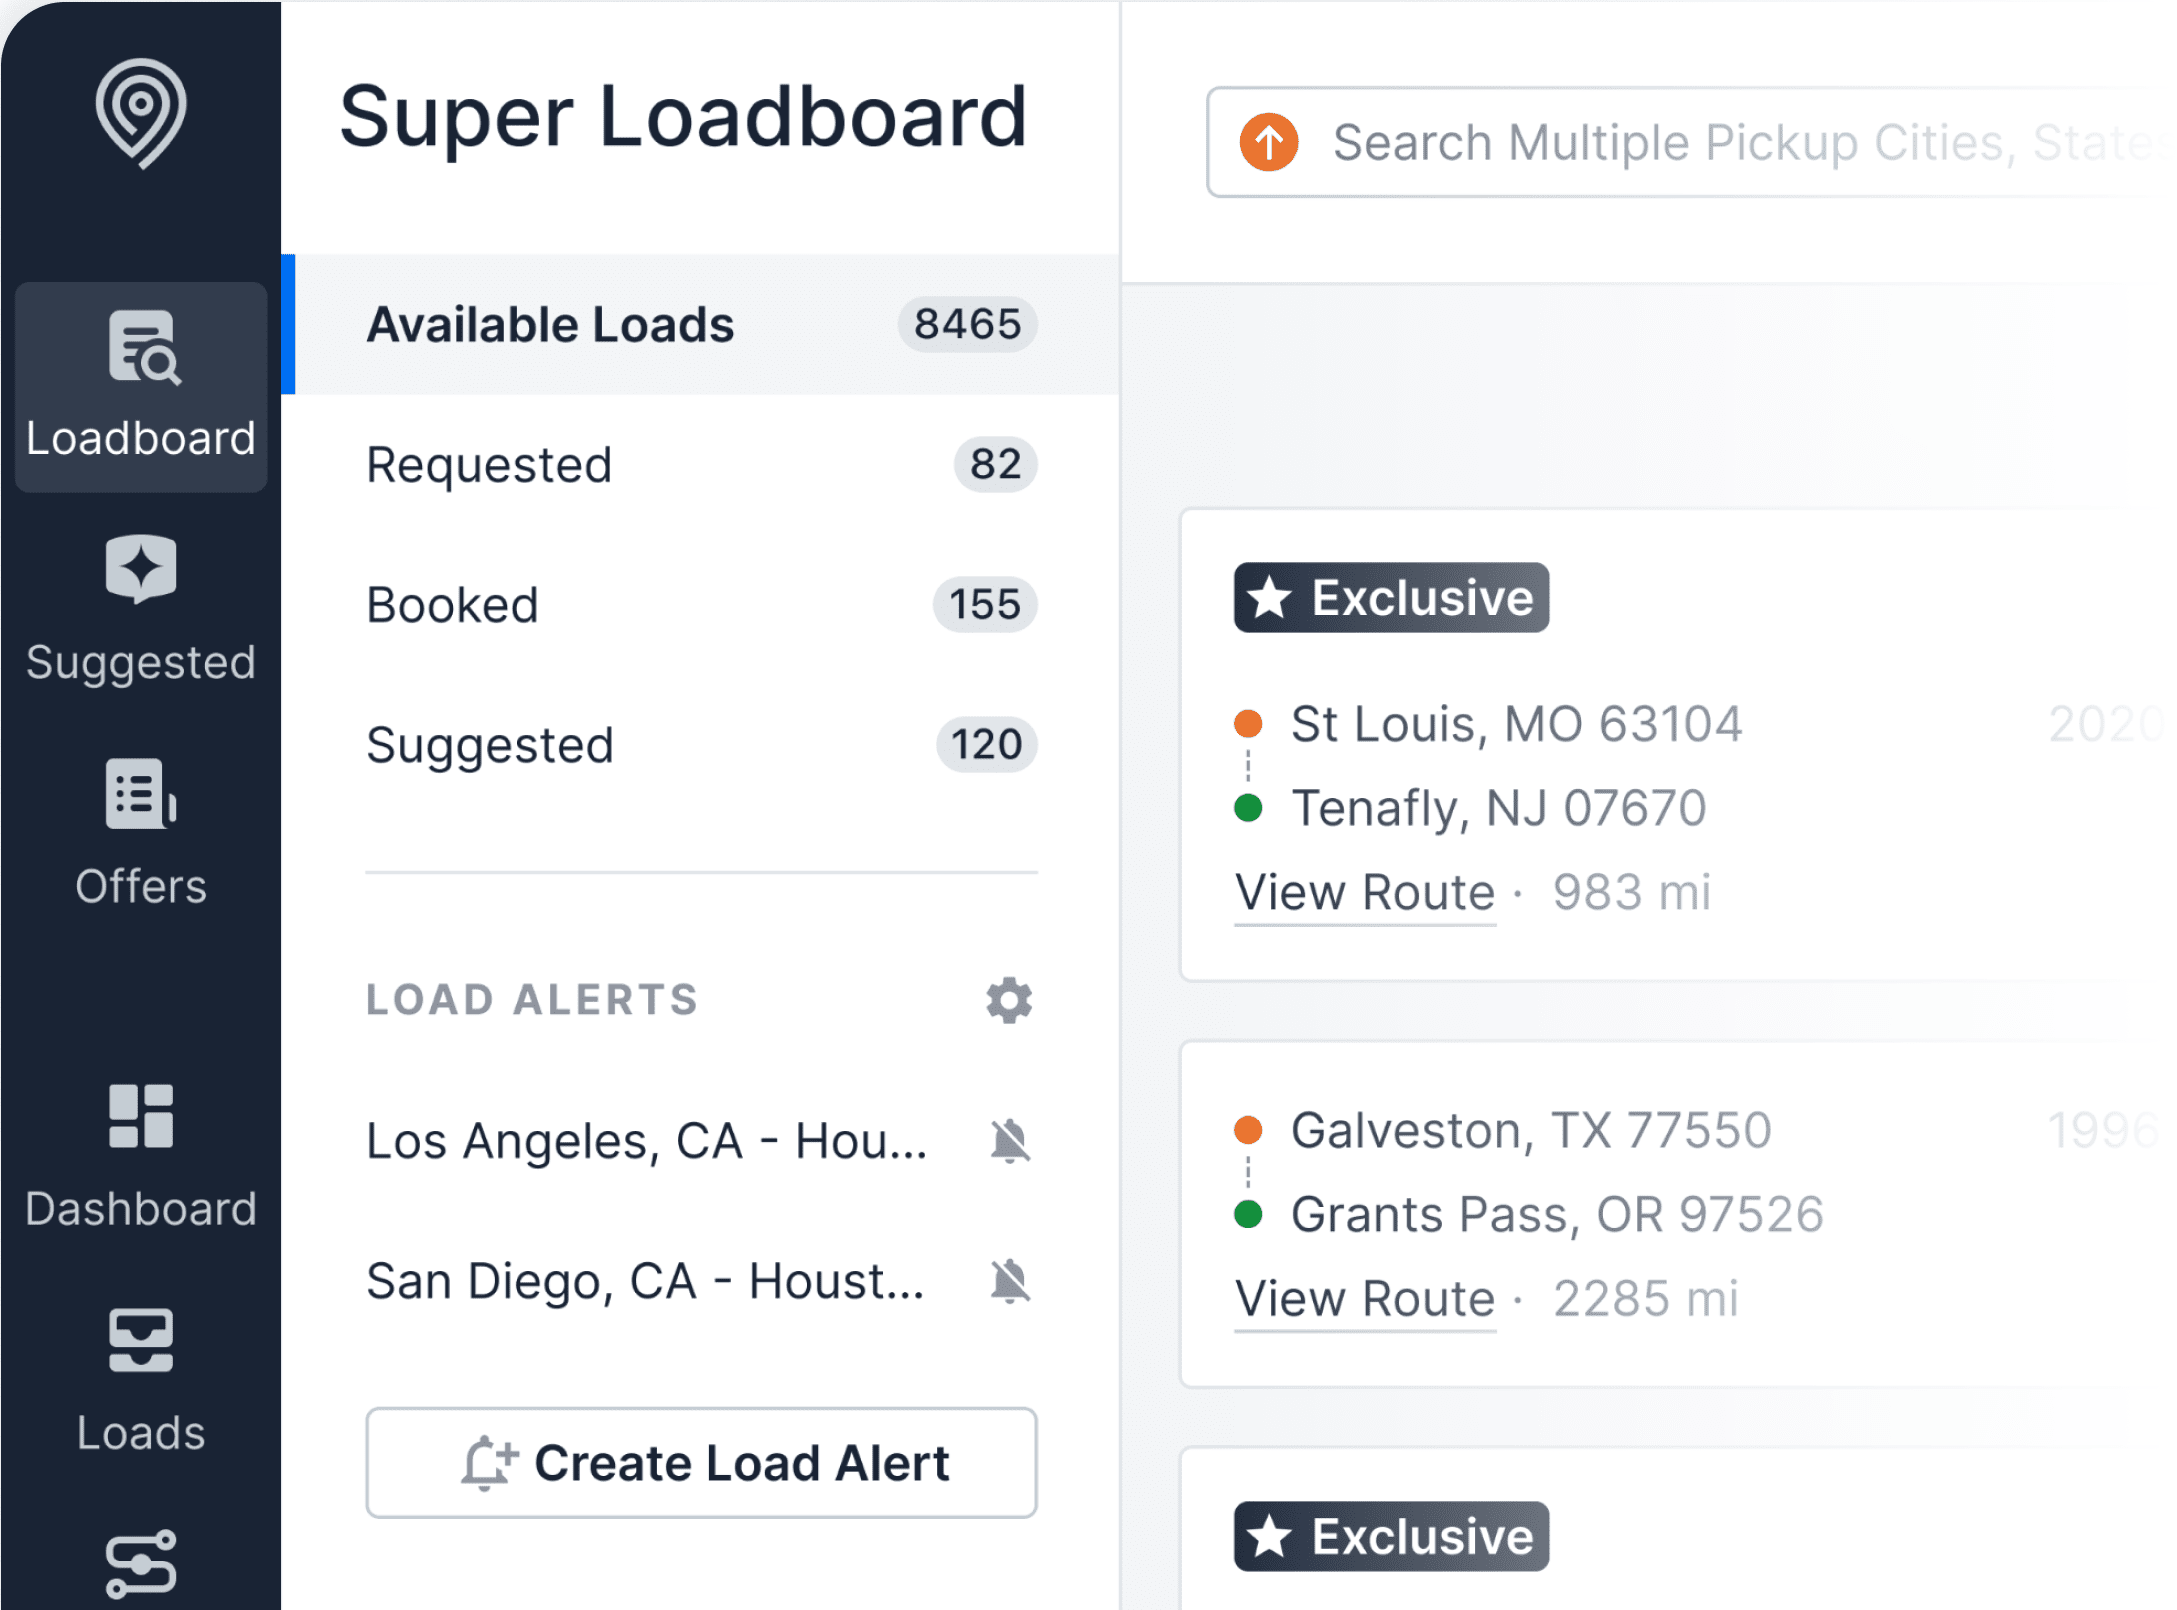2177x1610 pixels.
Task: Open Loads from the sidebar
Action: click(140, 1380)
